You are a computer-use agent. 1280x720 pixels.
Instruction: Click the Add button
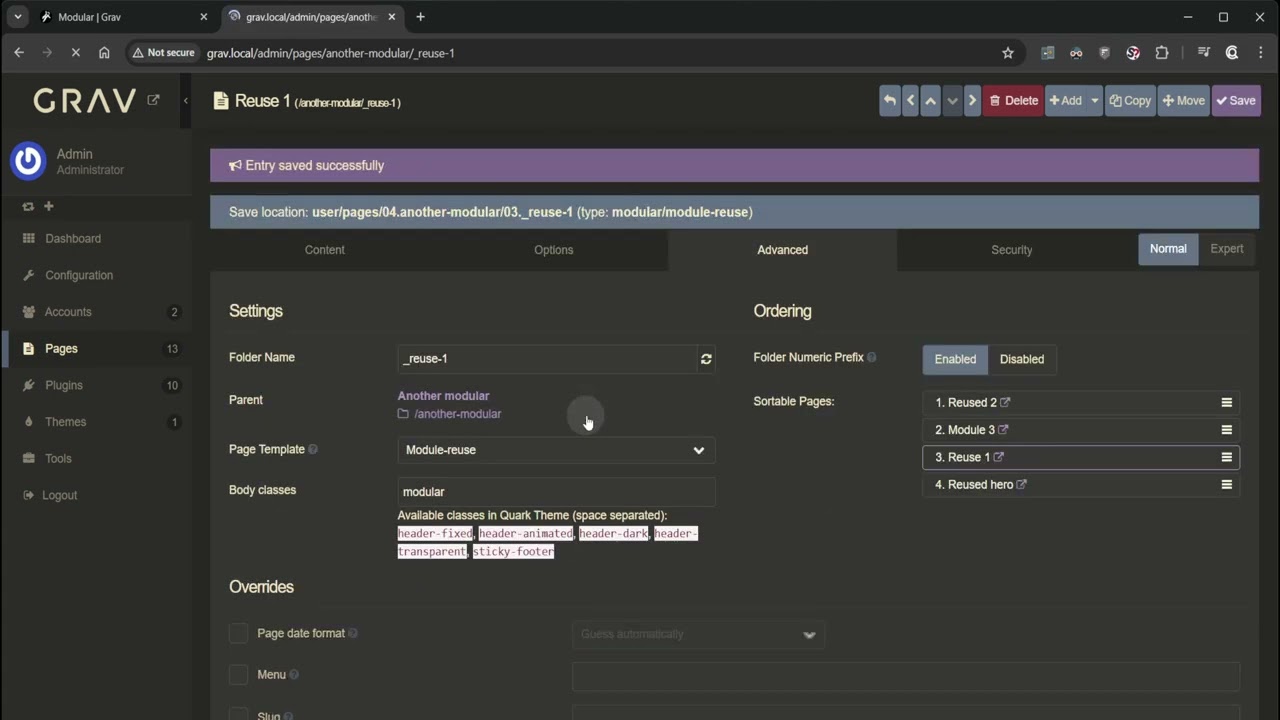coord(1066,100)
